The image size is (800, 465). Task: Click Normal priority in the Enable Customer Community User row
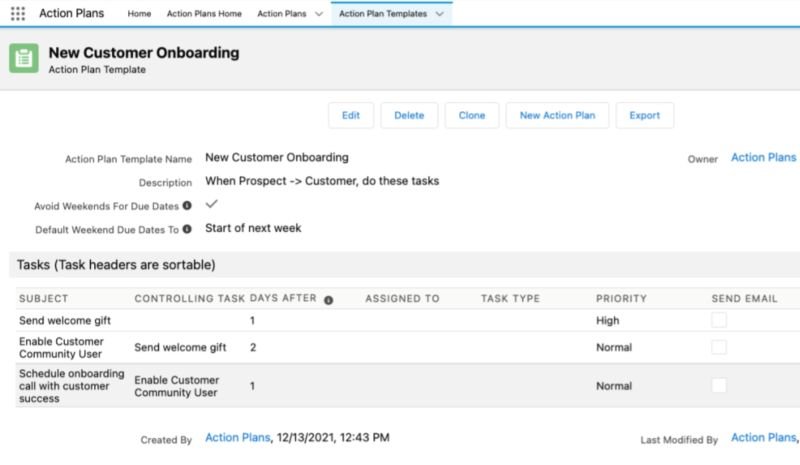(614, 348)
